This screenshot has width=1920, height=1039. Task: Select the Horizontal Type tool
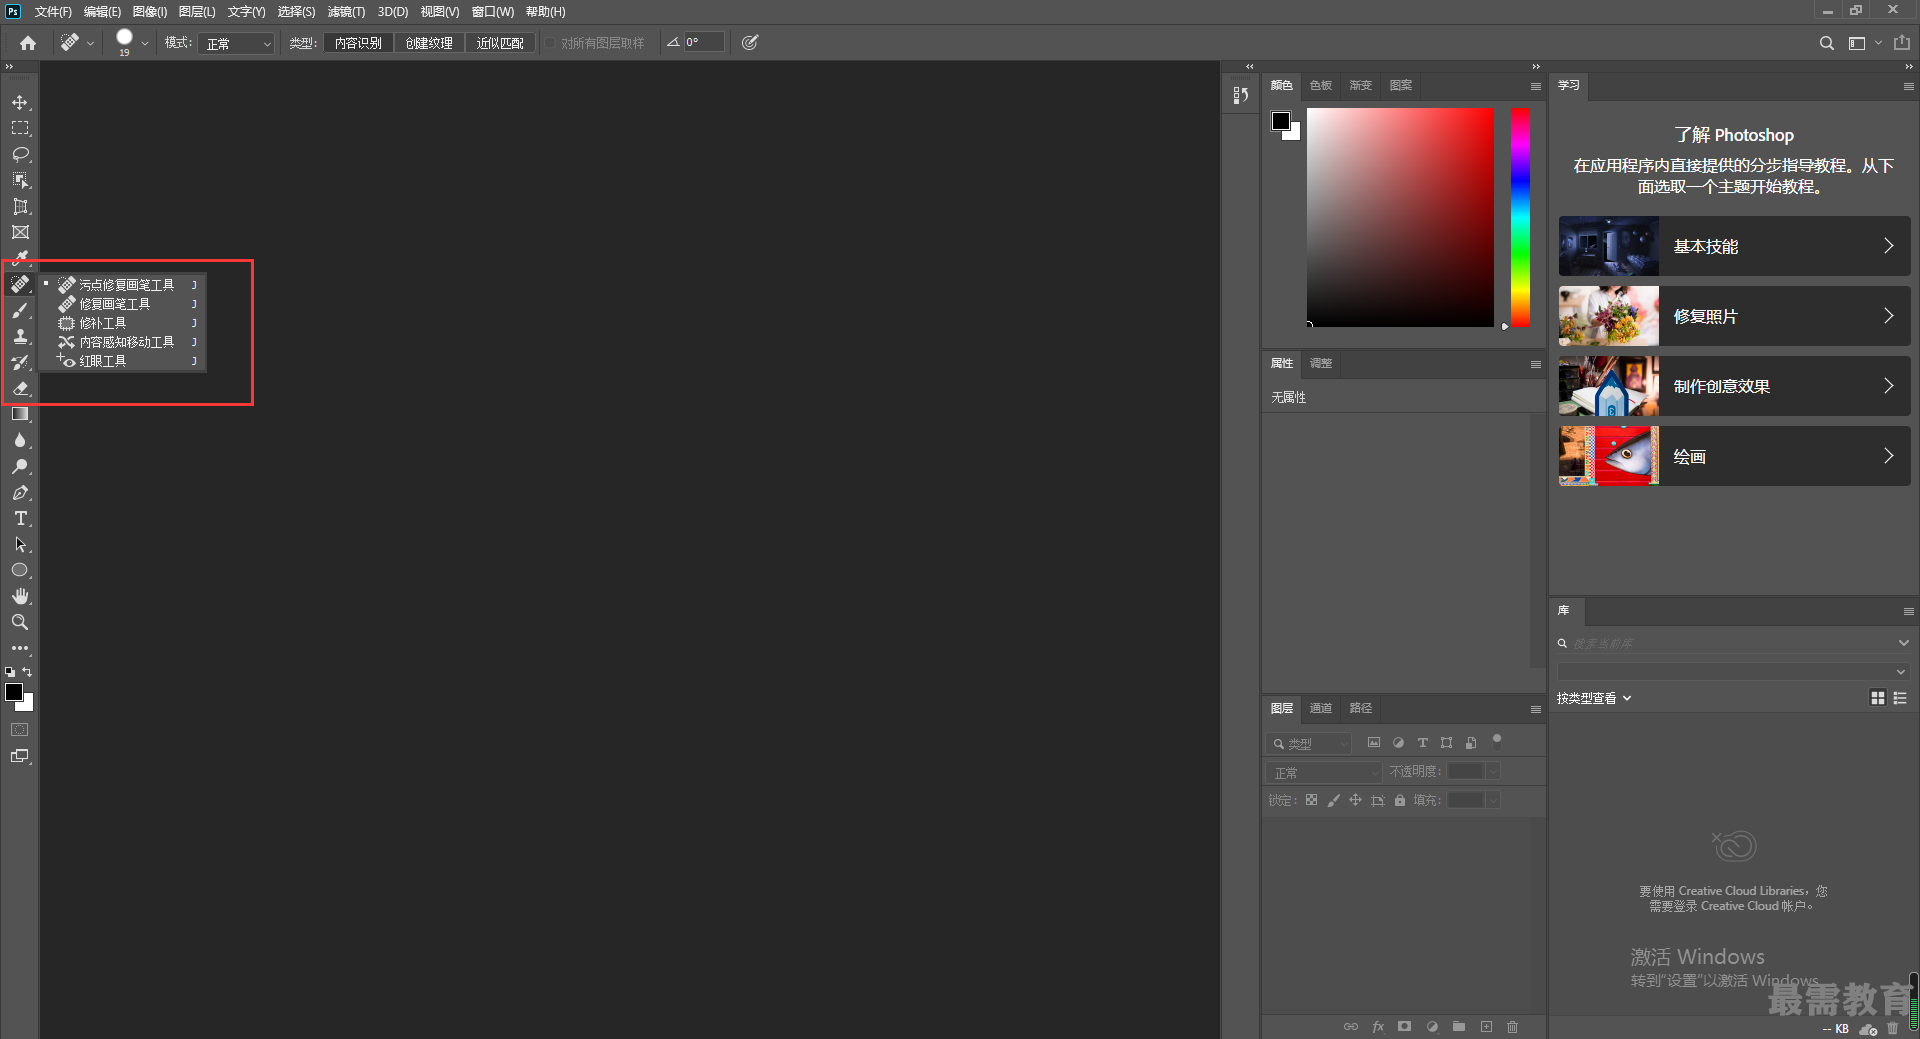[x=20, y=518]
